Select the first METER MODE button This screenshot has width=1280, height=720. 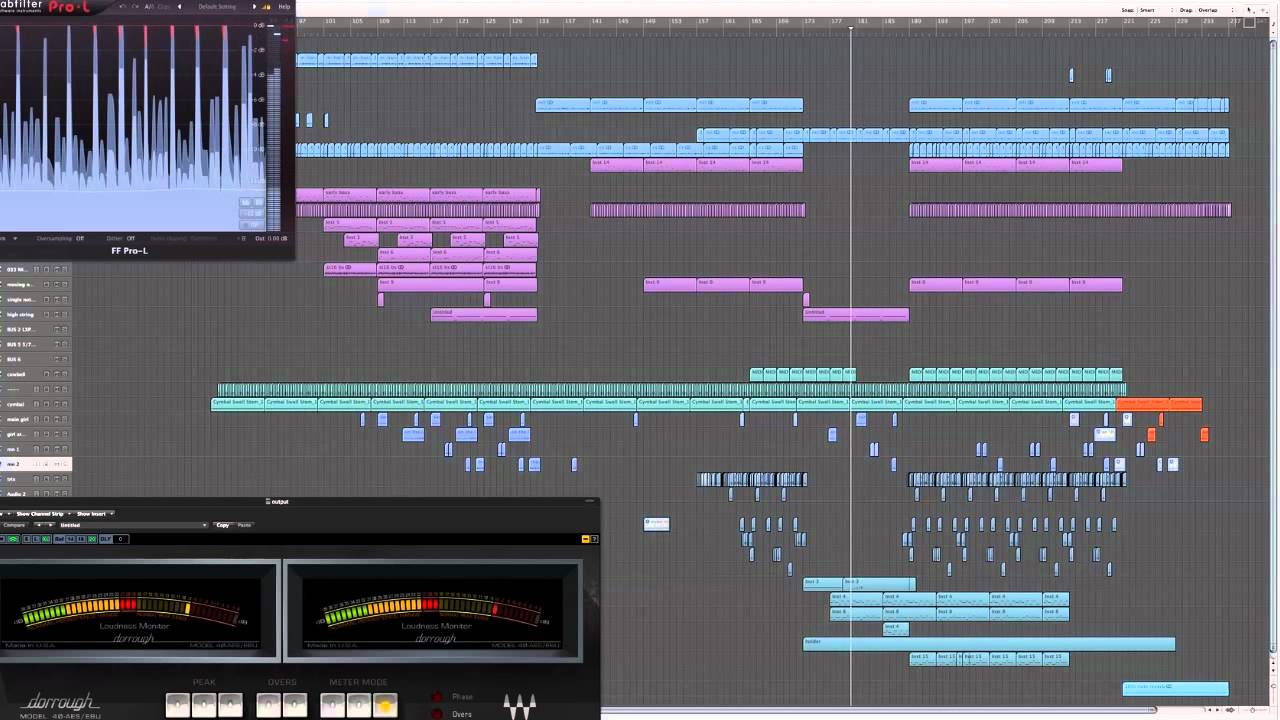332,705
